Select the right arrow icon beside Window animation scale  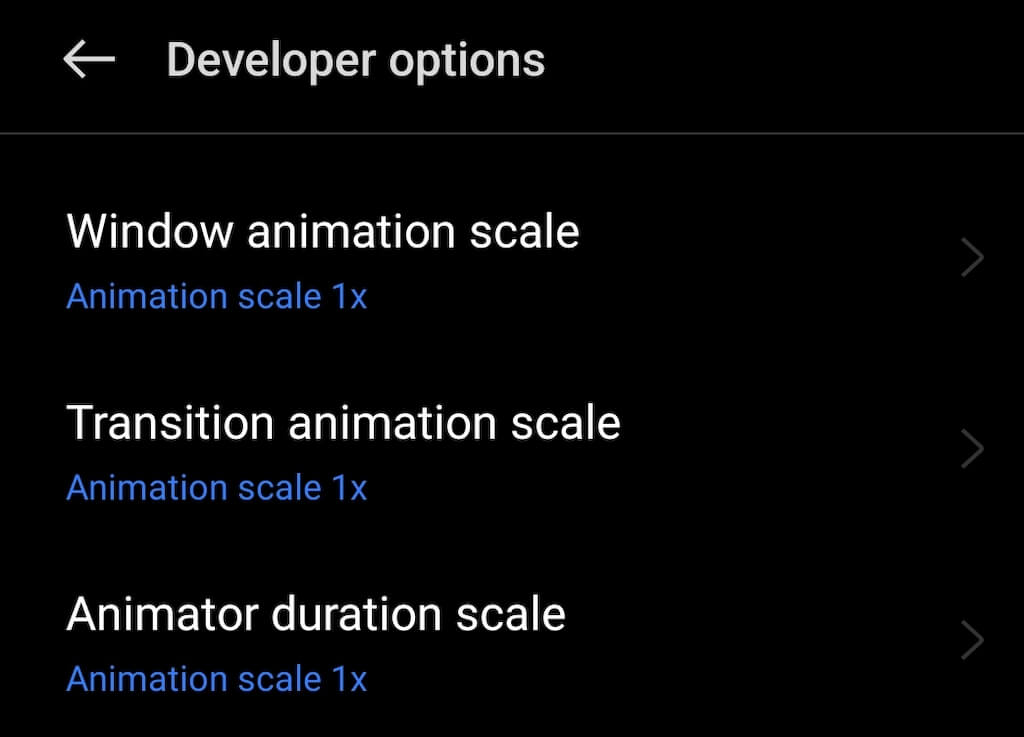pos(972,258)
